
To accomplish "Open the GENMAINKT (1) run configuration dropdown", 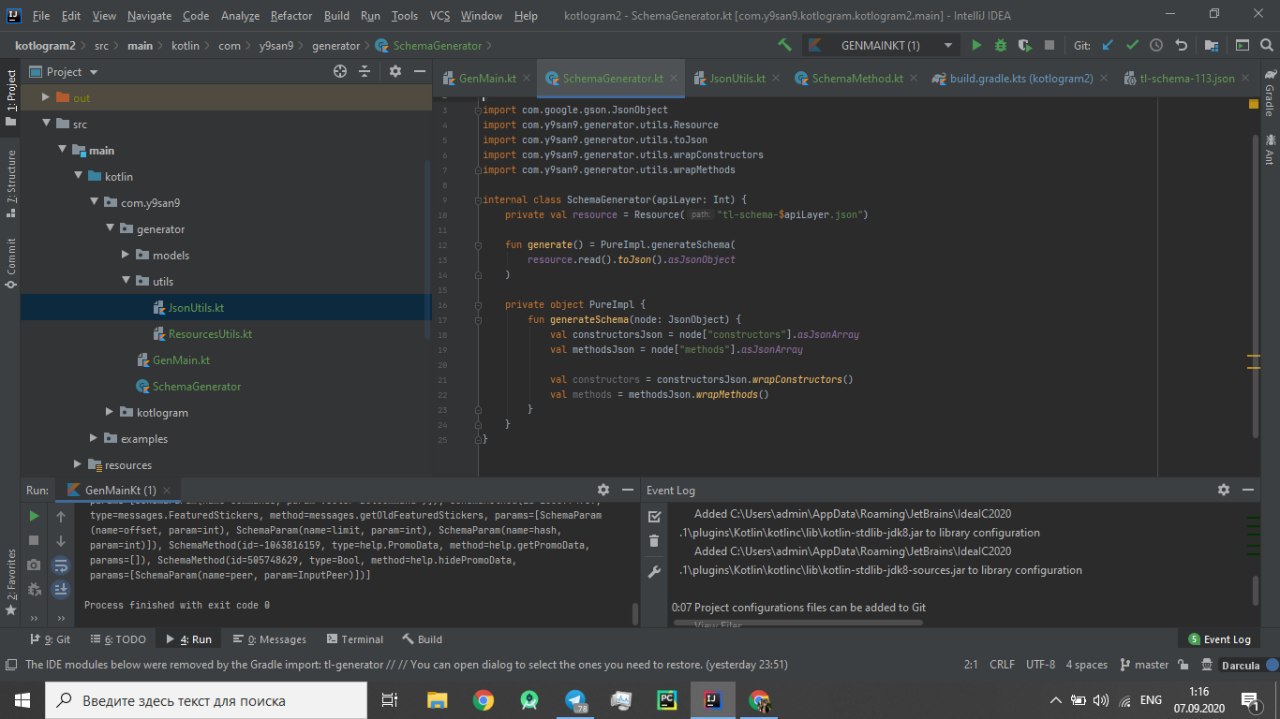I will pos(880,45).
